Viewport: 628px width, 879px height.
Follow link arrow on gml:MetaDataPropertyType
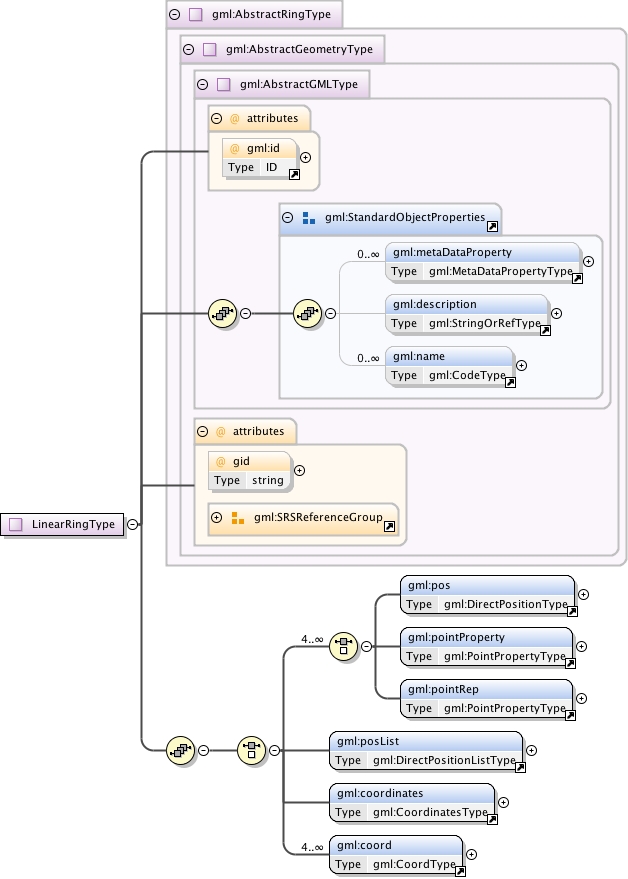click(x=577, y=279)
